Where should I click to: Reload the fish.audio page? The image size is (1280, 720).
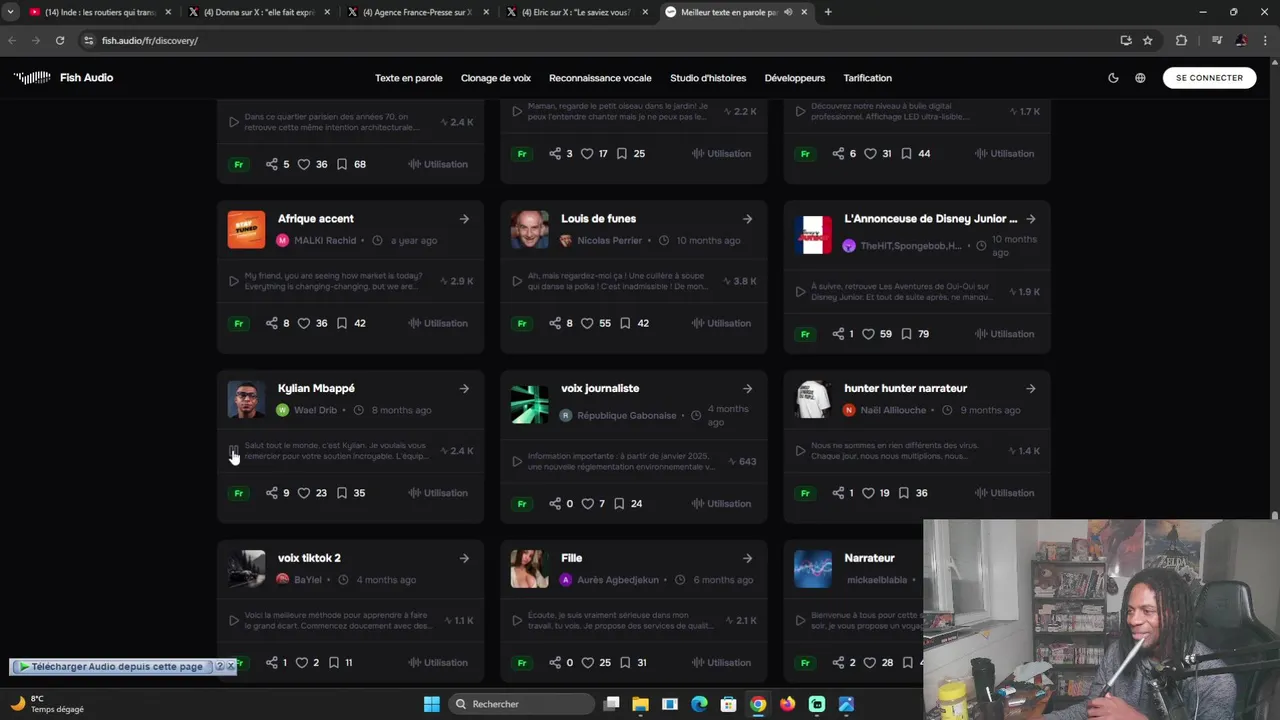coord(60,40)
